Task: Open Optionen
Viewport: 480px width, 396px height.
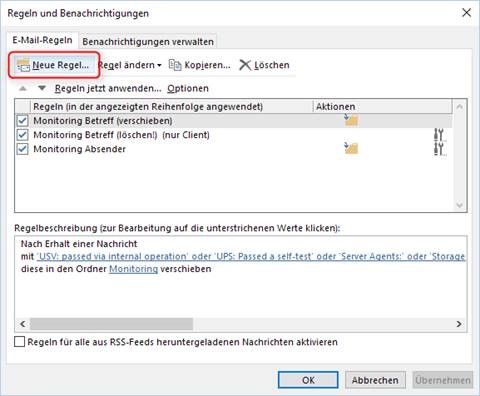Action: point(188,88)
